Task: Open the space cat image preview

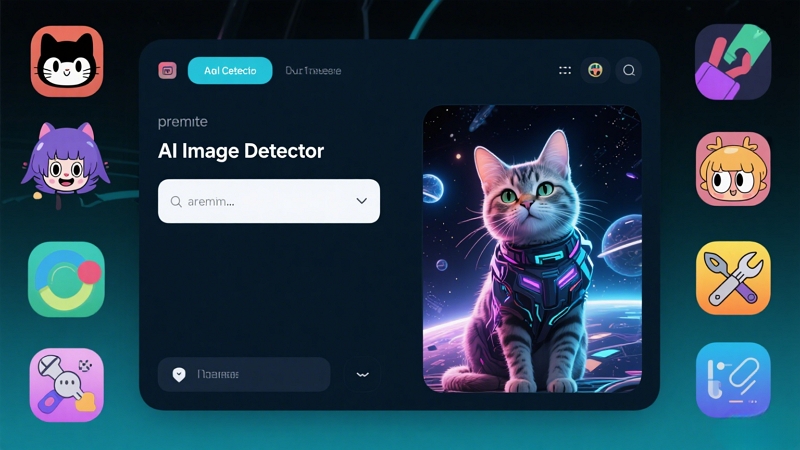Action: (532, 249)
